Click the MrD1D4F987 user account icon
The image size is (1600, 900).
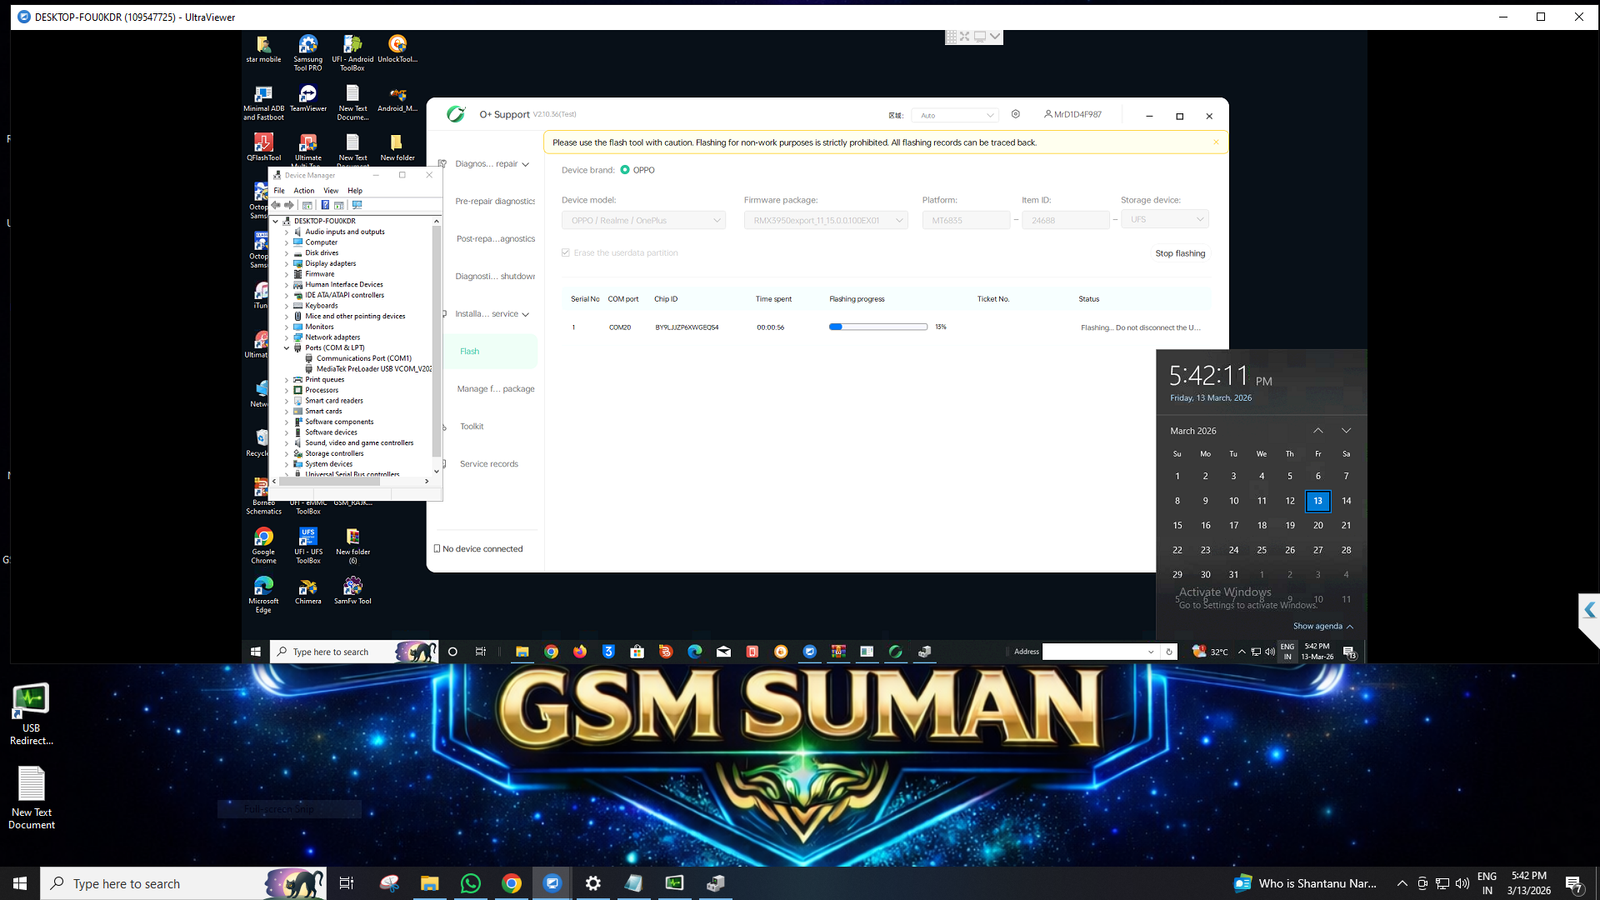click(x=1048, y=115)
